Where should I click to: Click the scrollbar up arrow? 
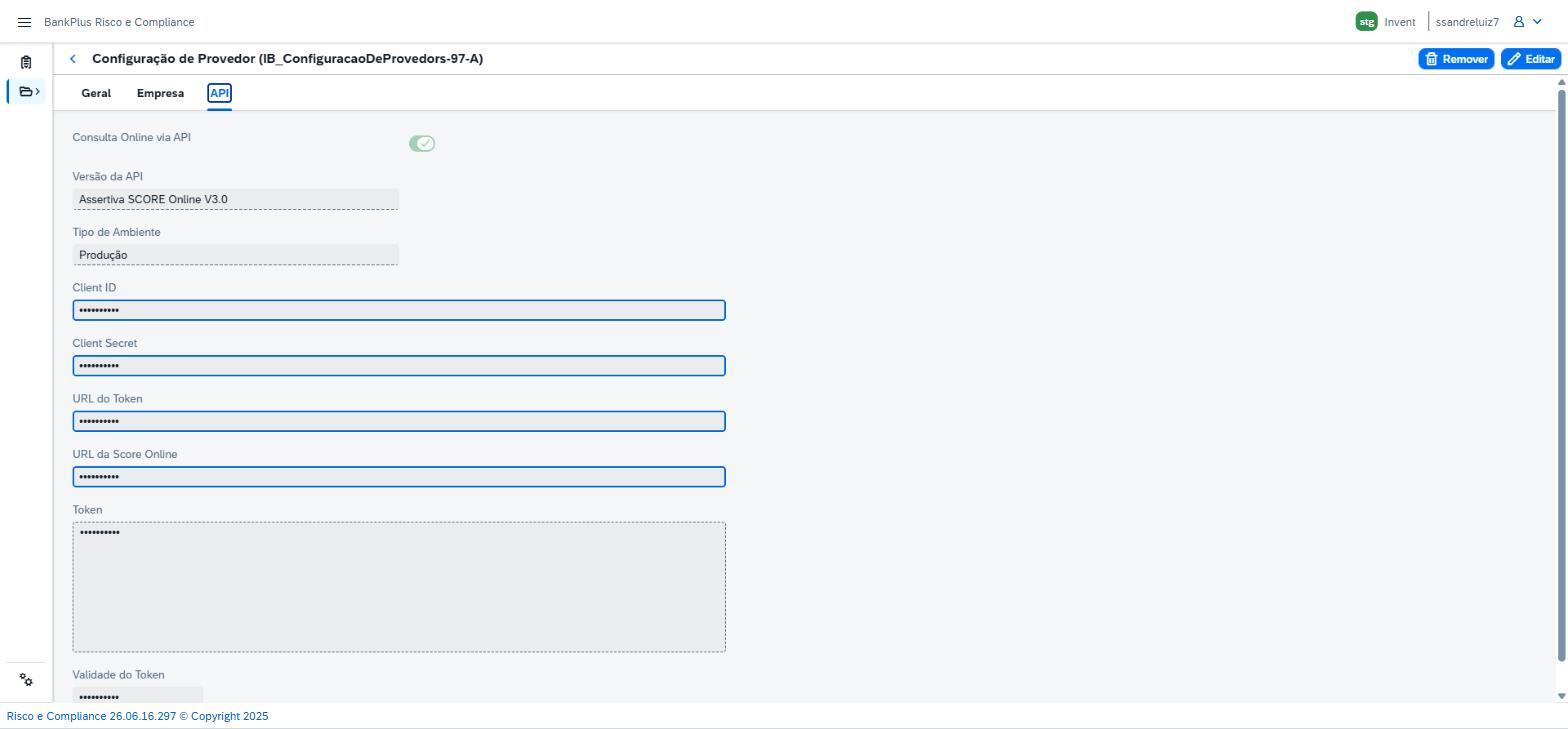pos(1562,82)
